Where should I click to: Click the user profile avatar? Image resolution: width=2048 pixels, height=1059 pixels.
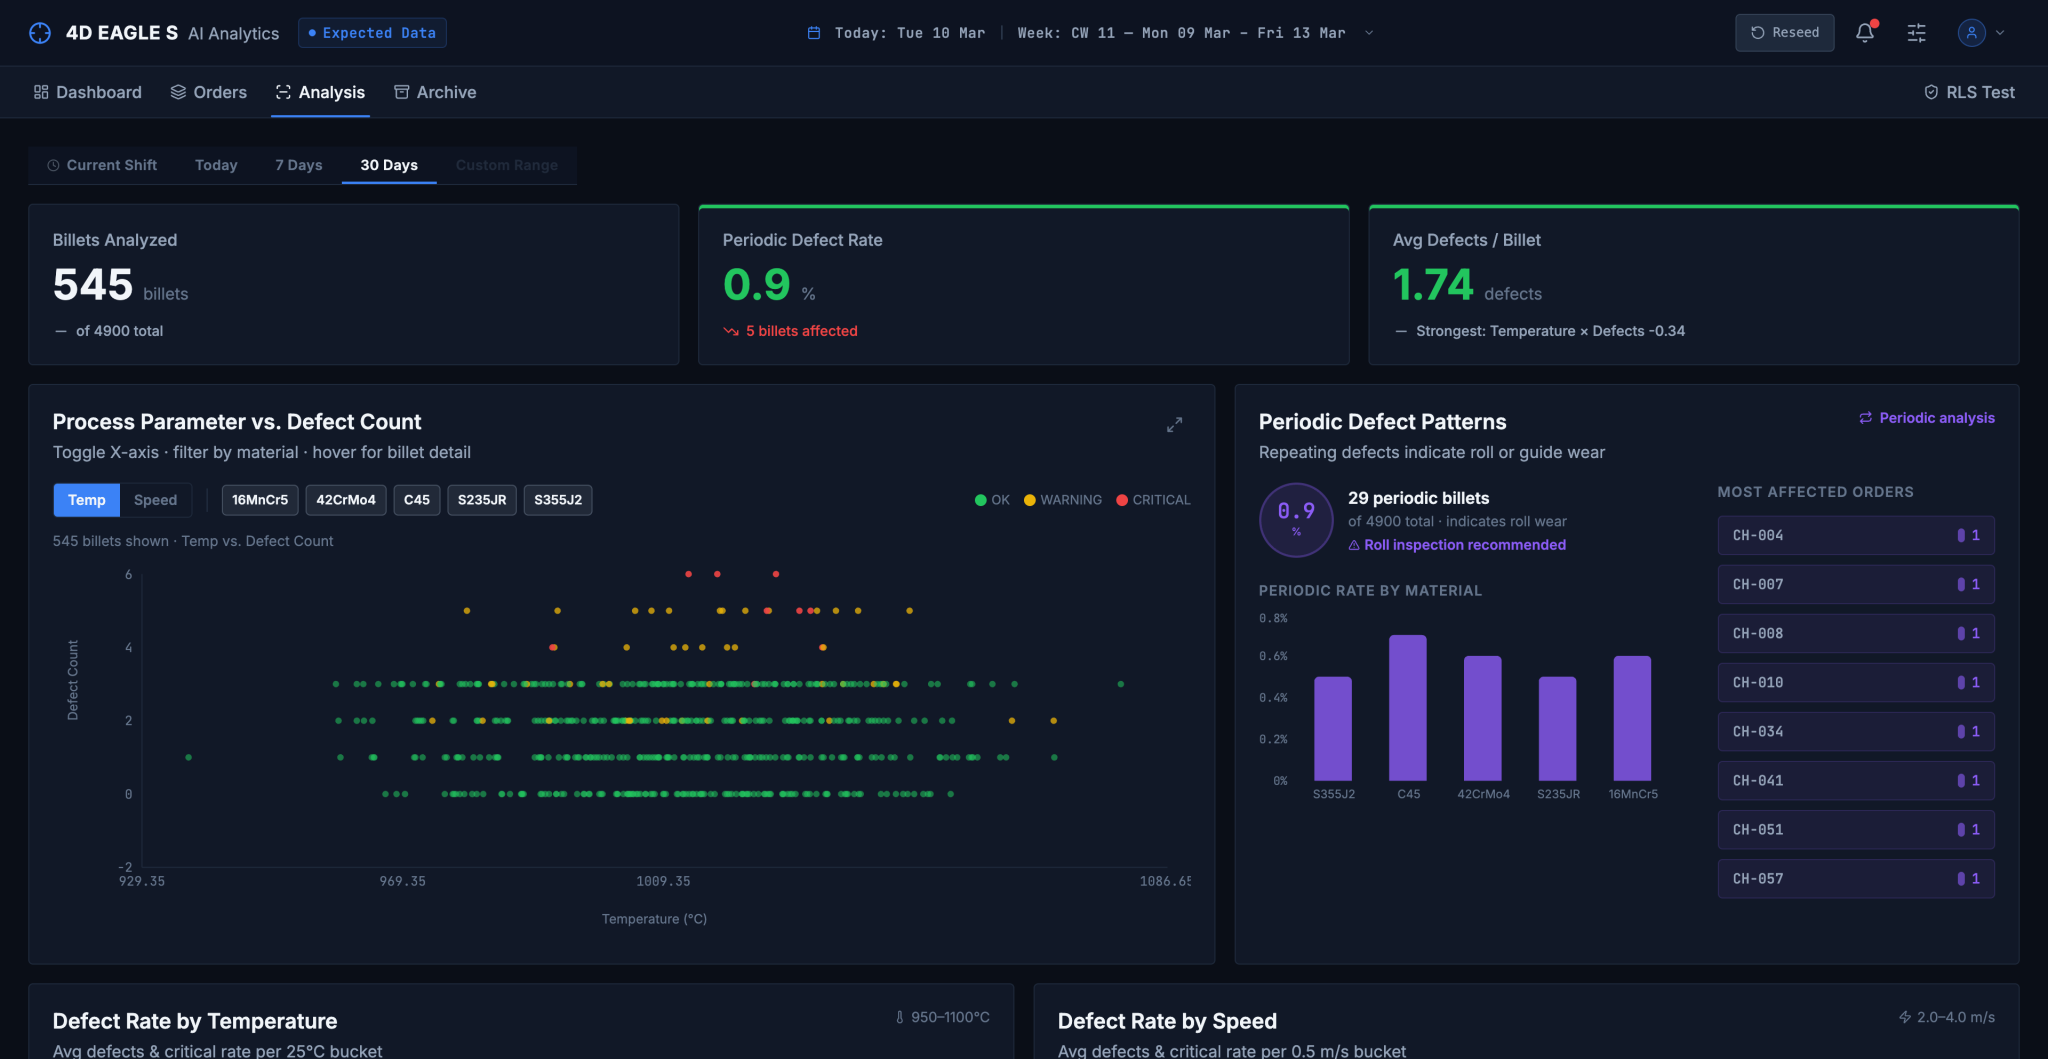(x=1971, y=33)
